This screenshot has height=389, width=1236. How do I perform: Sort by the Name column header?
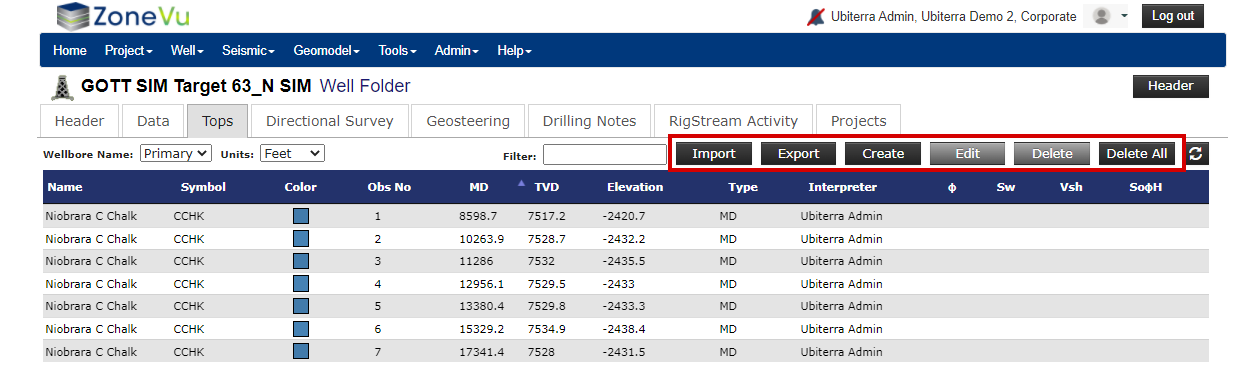coord(64,187)
